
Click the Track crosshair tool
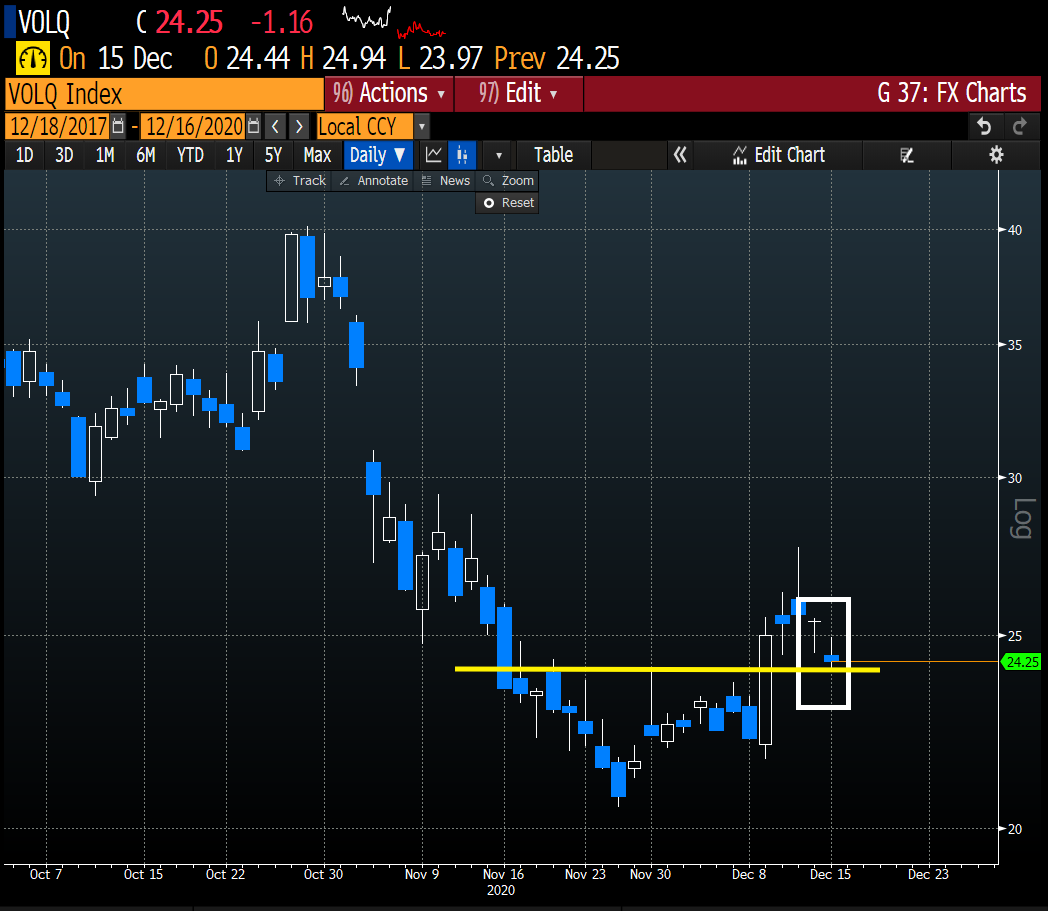(x=299, y=180)
